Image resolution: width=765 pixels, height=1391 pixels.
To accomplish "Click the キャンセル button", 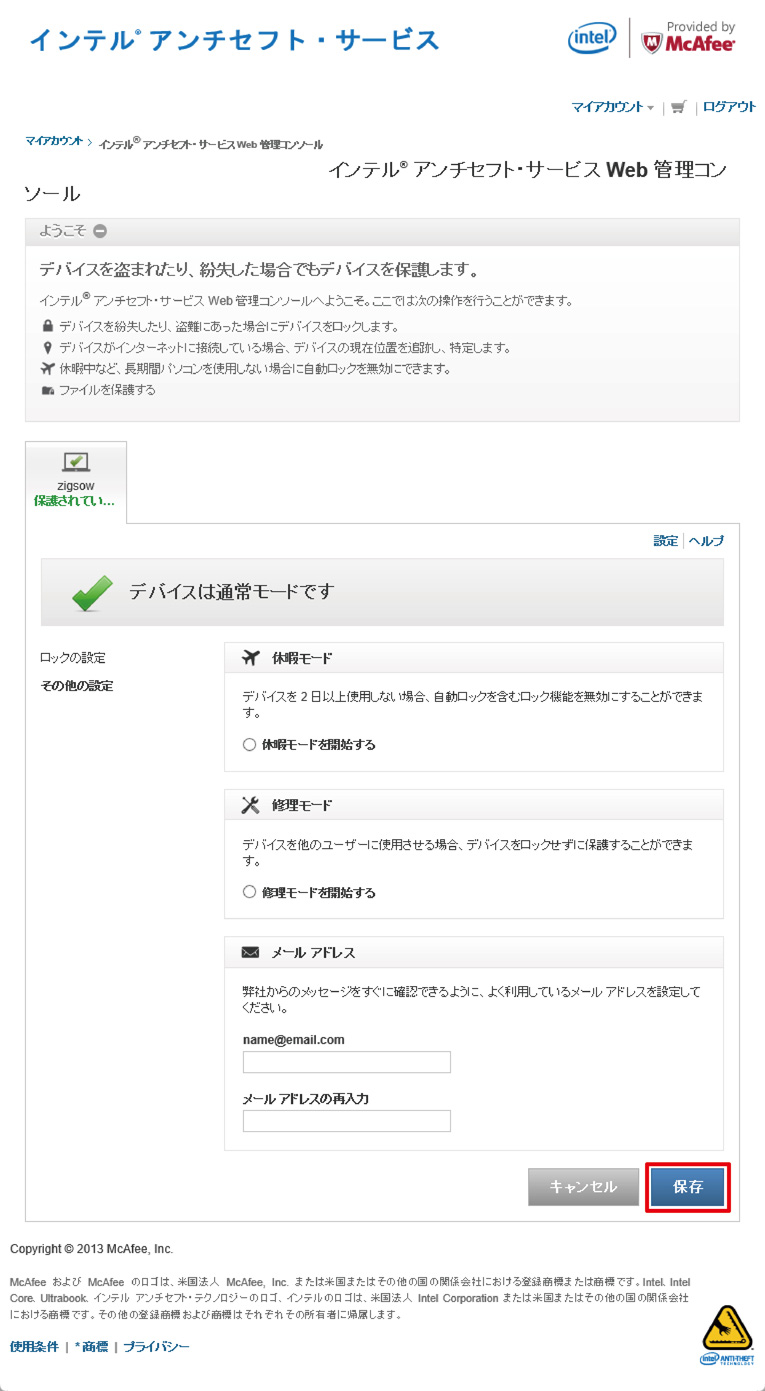I will click(583, 1187).
